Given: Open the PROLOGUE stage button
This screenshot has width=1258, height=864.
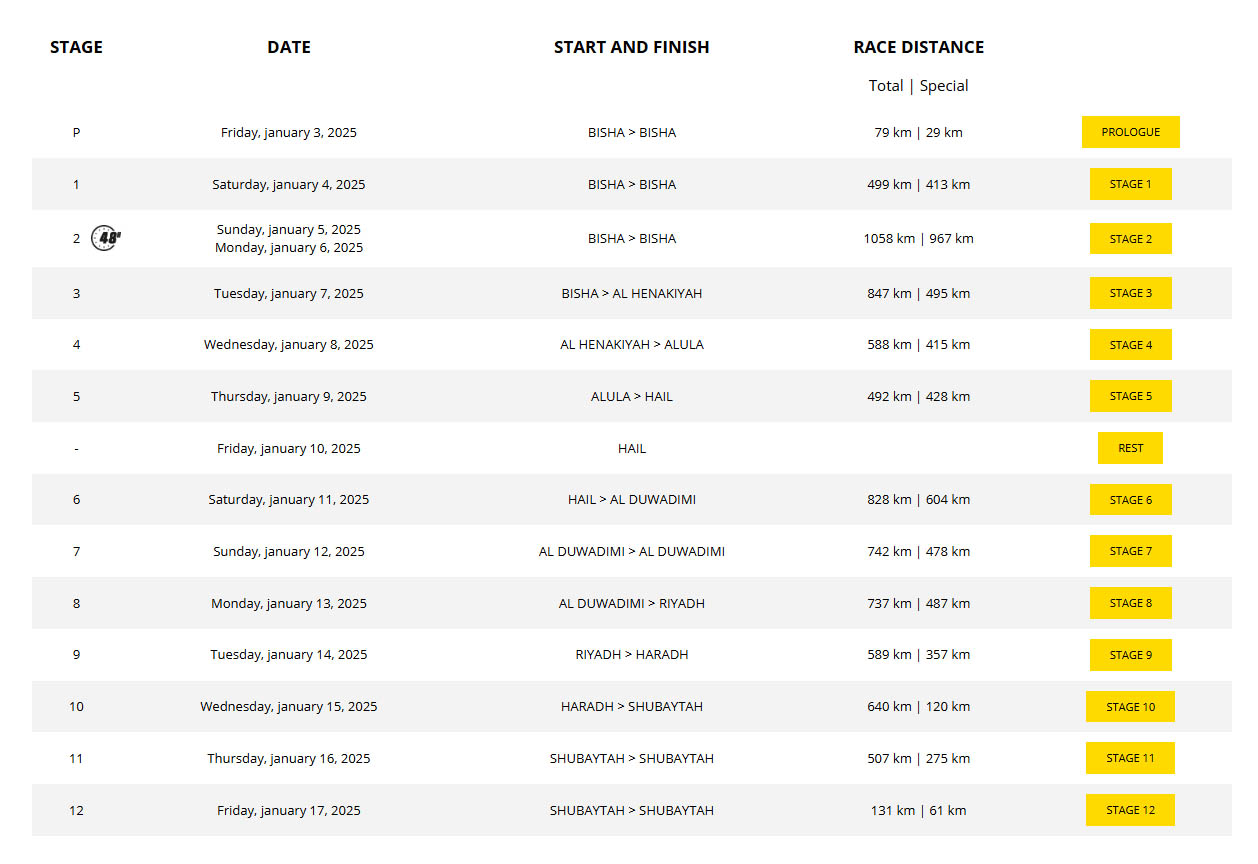Looking at the screenshot, I should [1130, 132].
